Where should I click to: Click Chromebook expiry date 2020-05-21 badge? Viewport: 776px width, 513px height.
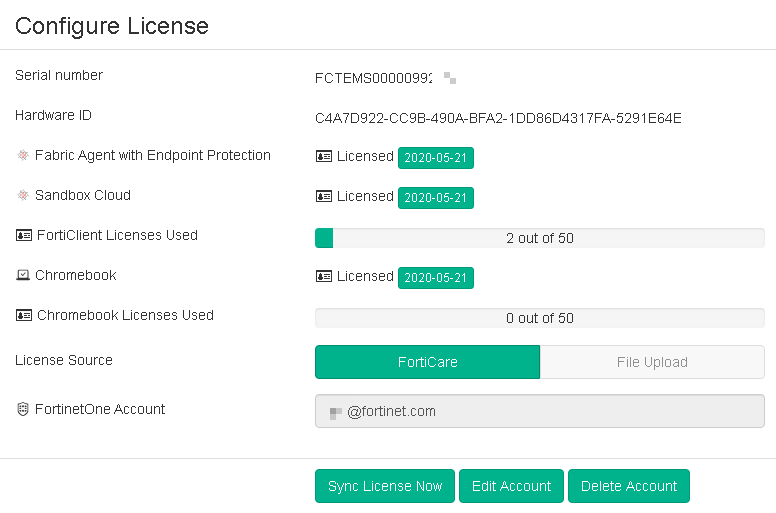[436, 278]
